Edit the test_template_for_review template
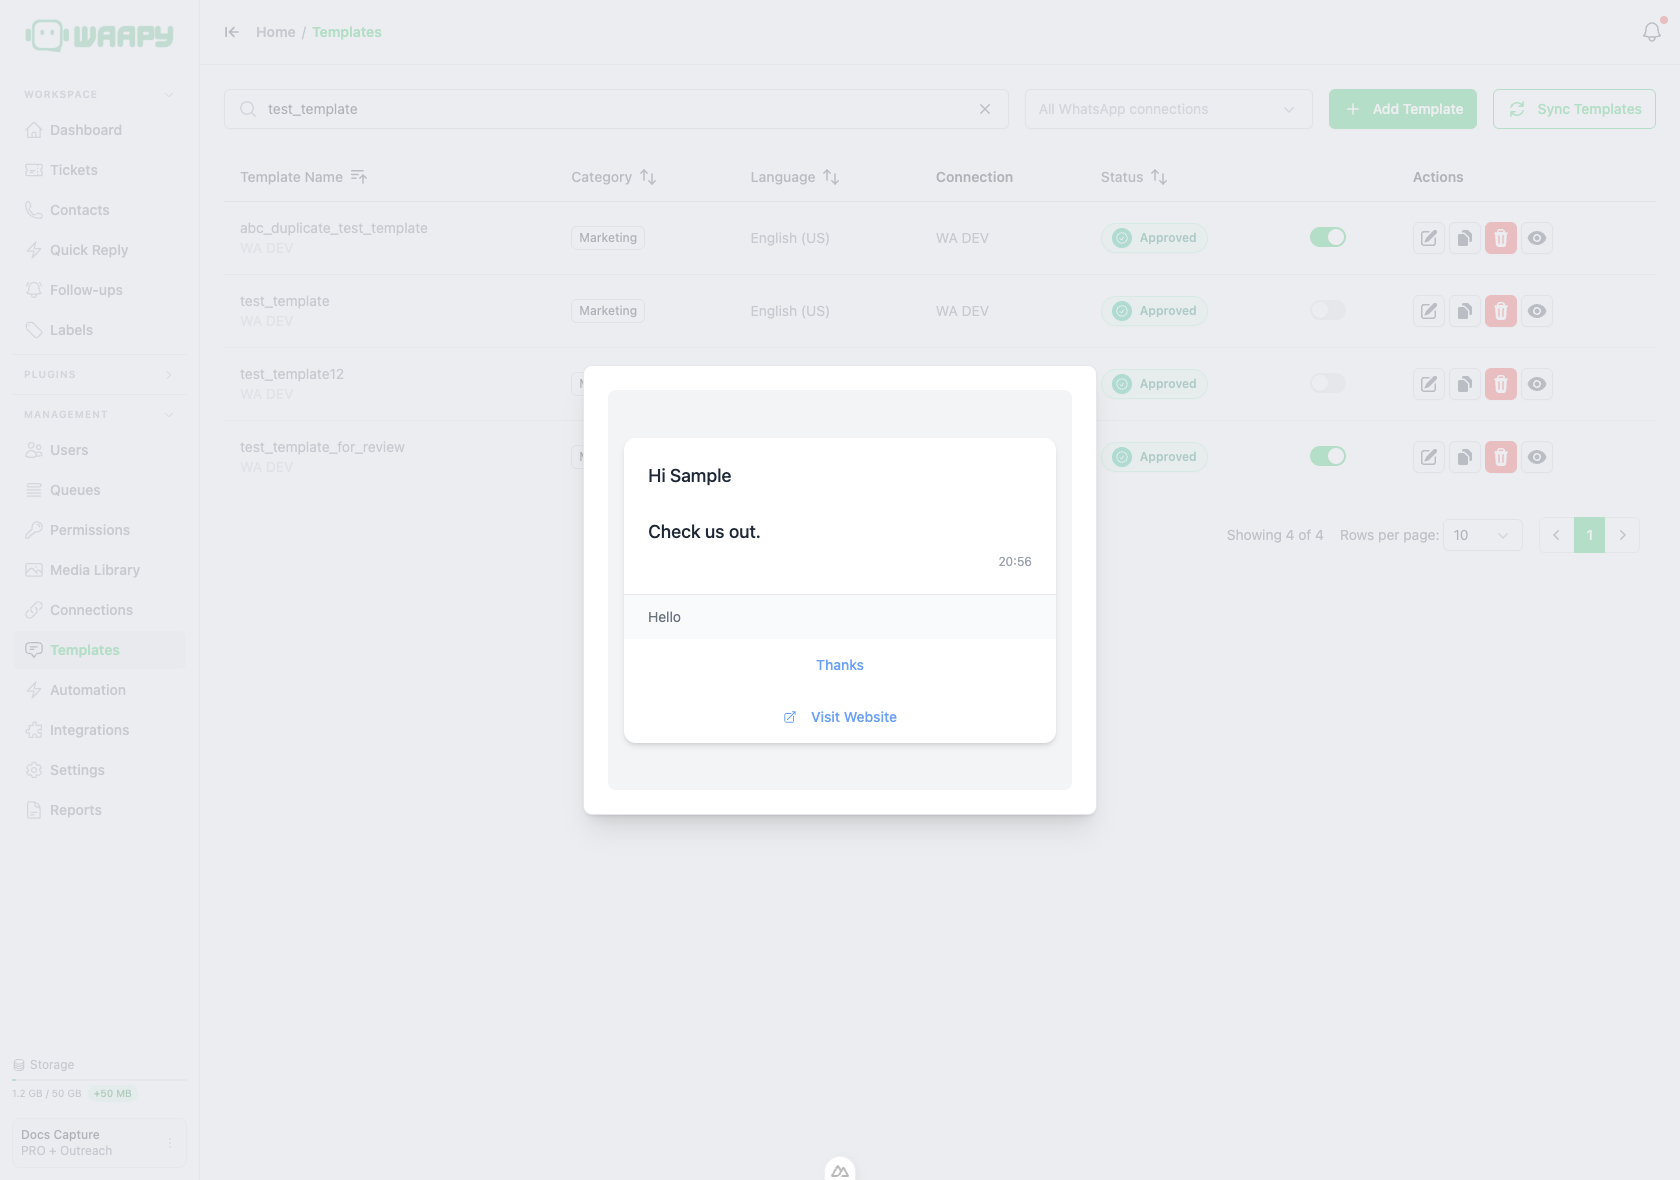The height and width of the screenshot is (1180, 1680). tap(1428, 457)
